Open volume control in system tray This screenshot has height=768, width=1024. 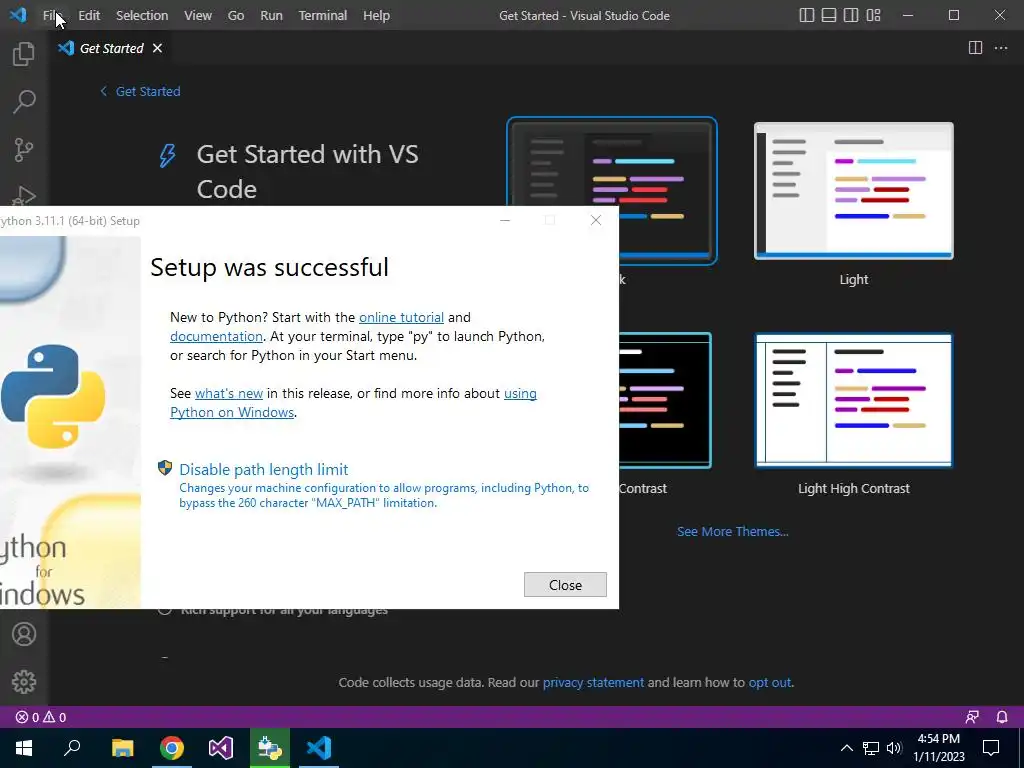point(894,748)
